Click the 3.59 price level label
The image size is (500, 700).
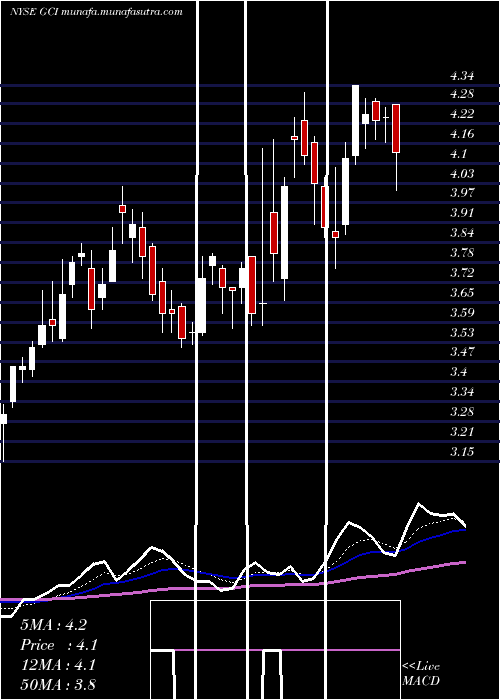pos(462,312)
